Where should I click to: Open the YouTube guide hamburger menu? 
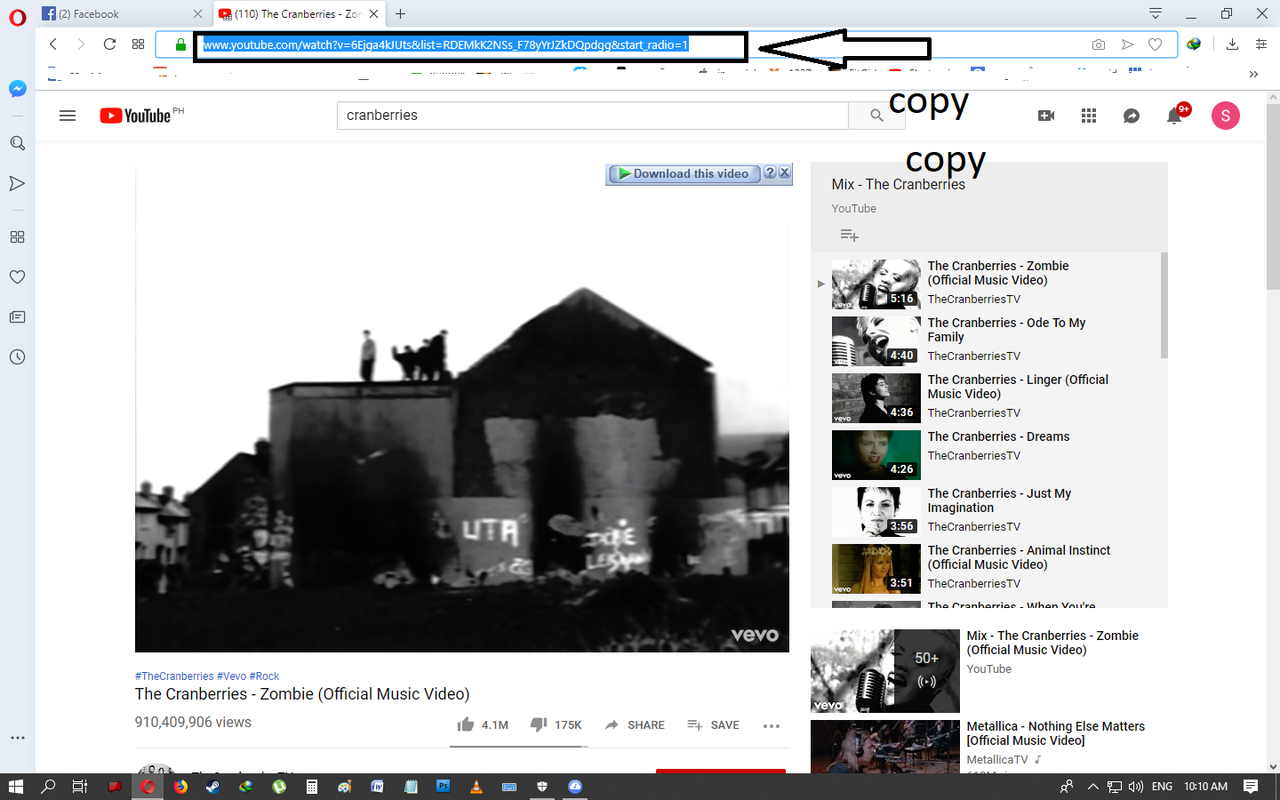(x=68, y=115)
